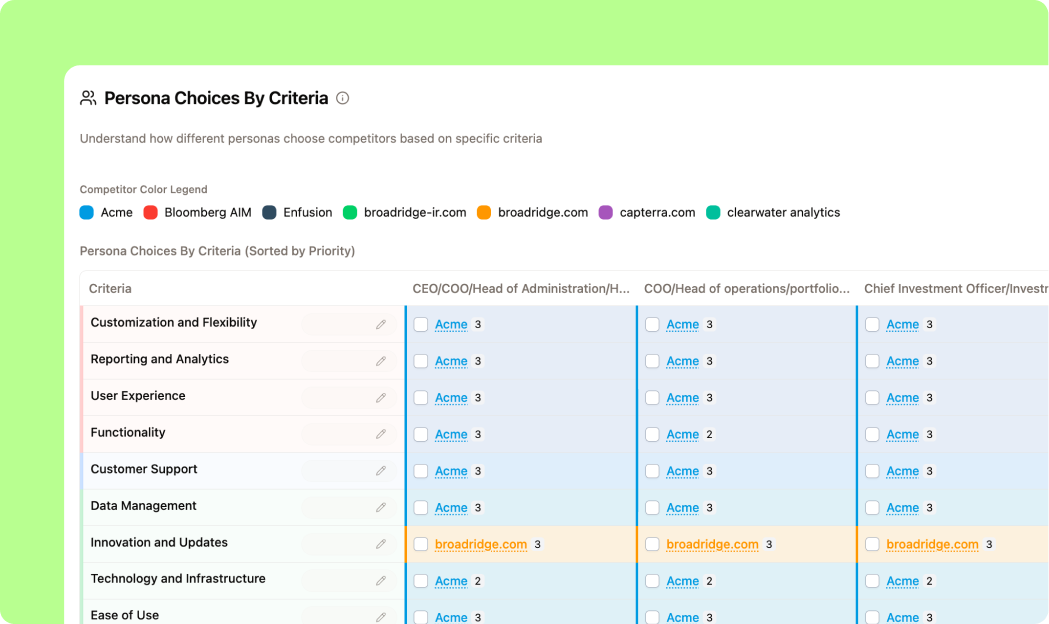Image resolution: width=1049 pixels, height=624 pixels.
Task: Select the Customer Support criteria name
Action: 144,469
